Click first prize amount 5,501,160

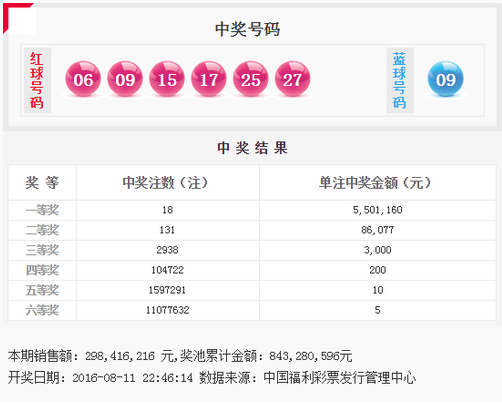point(377,210)
